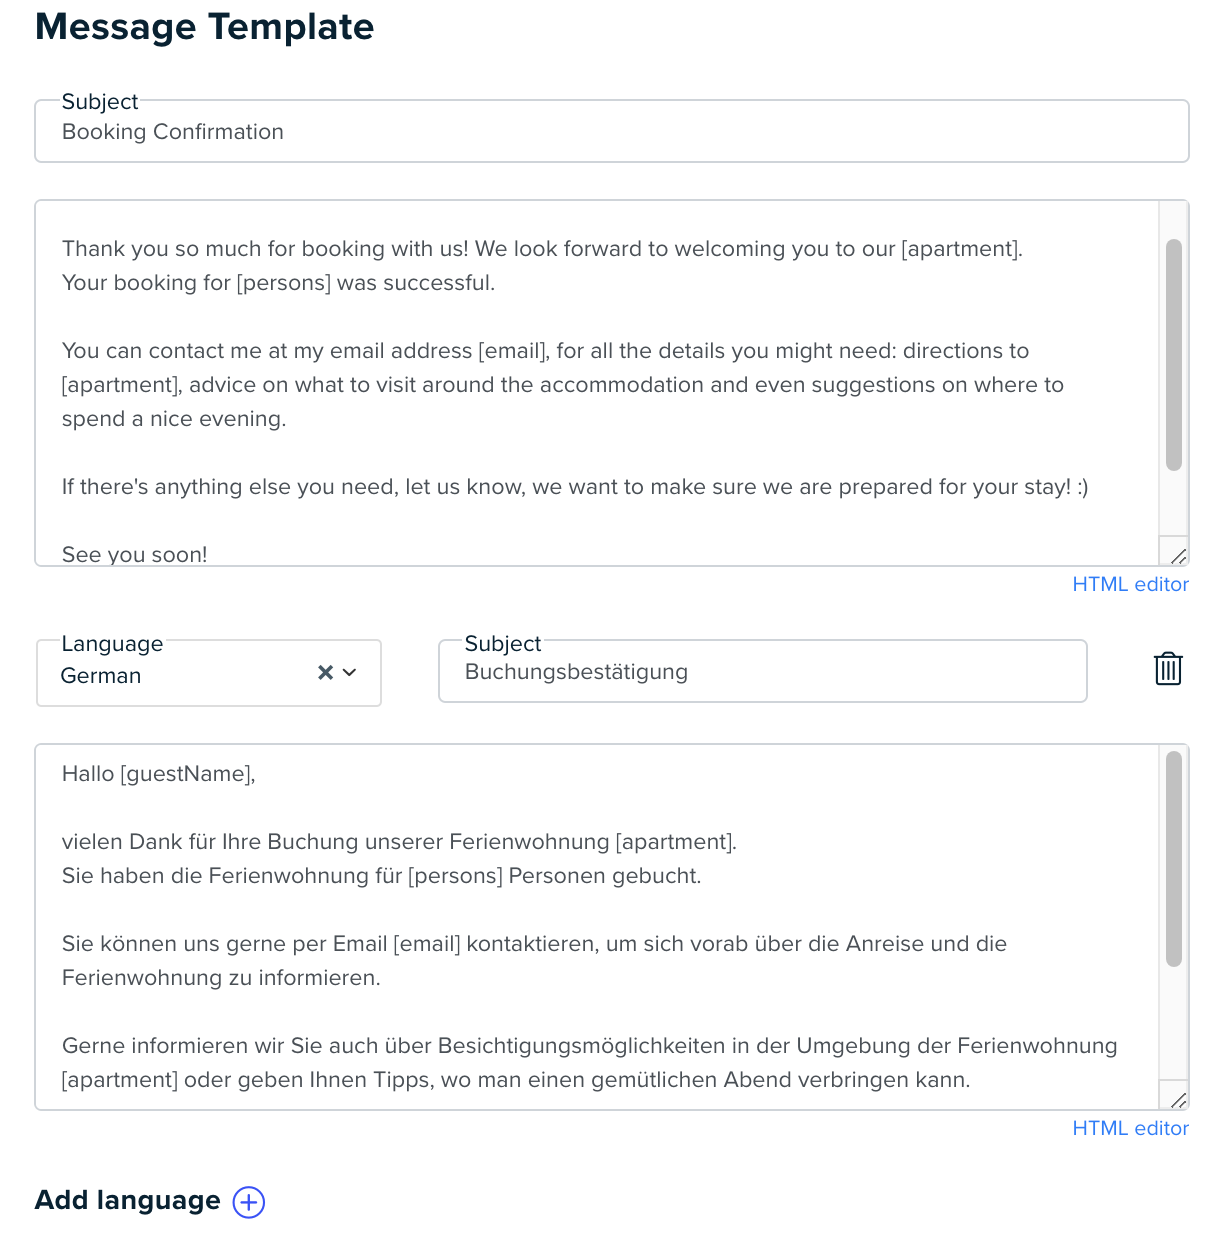Click the Buchungsbestätigung subject field
The height and width of the screenshot is (1234, 1216).
point(763,671)
